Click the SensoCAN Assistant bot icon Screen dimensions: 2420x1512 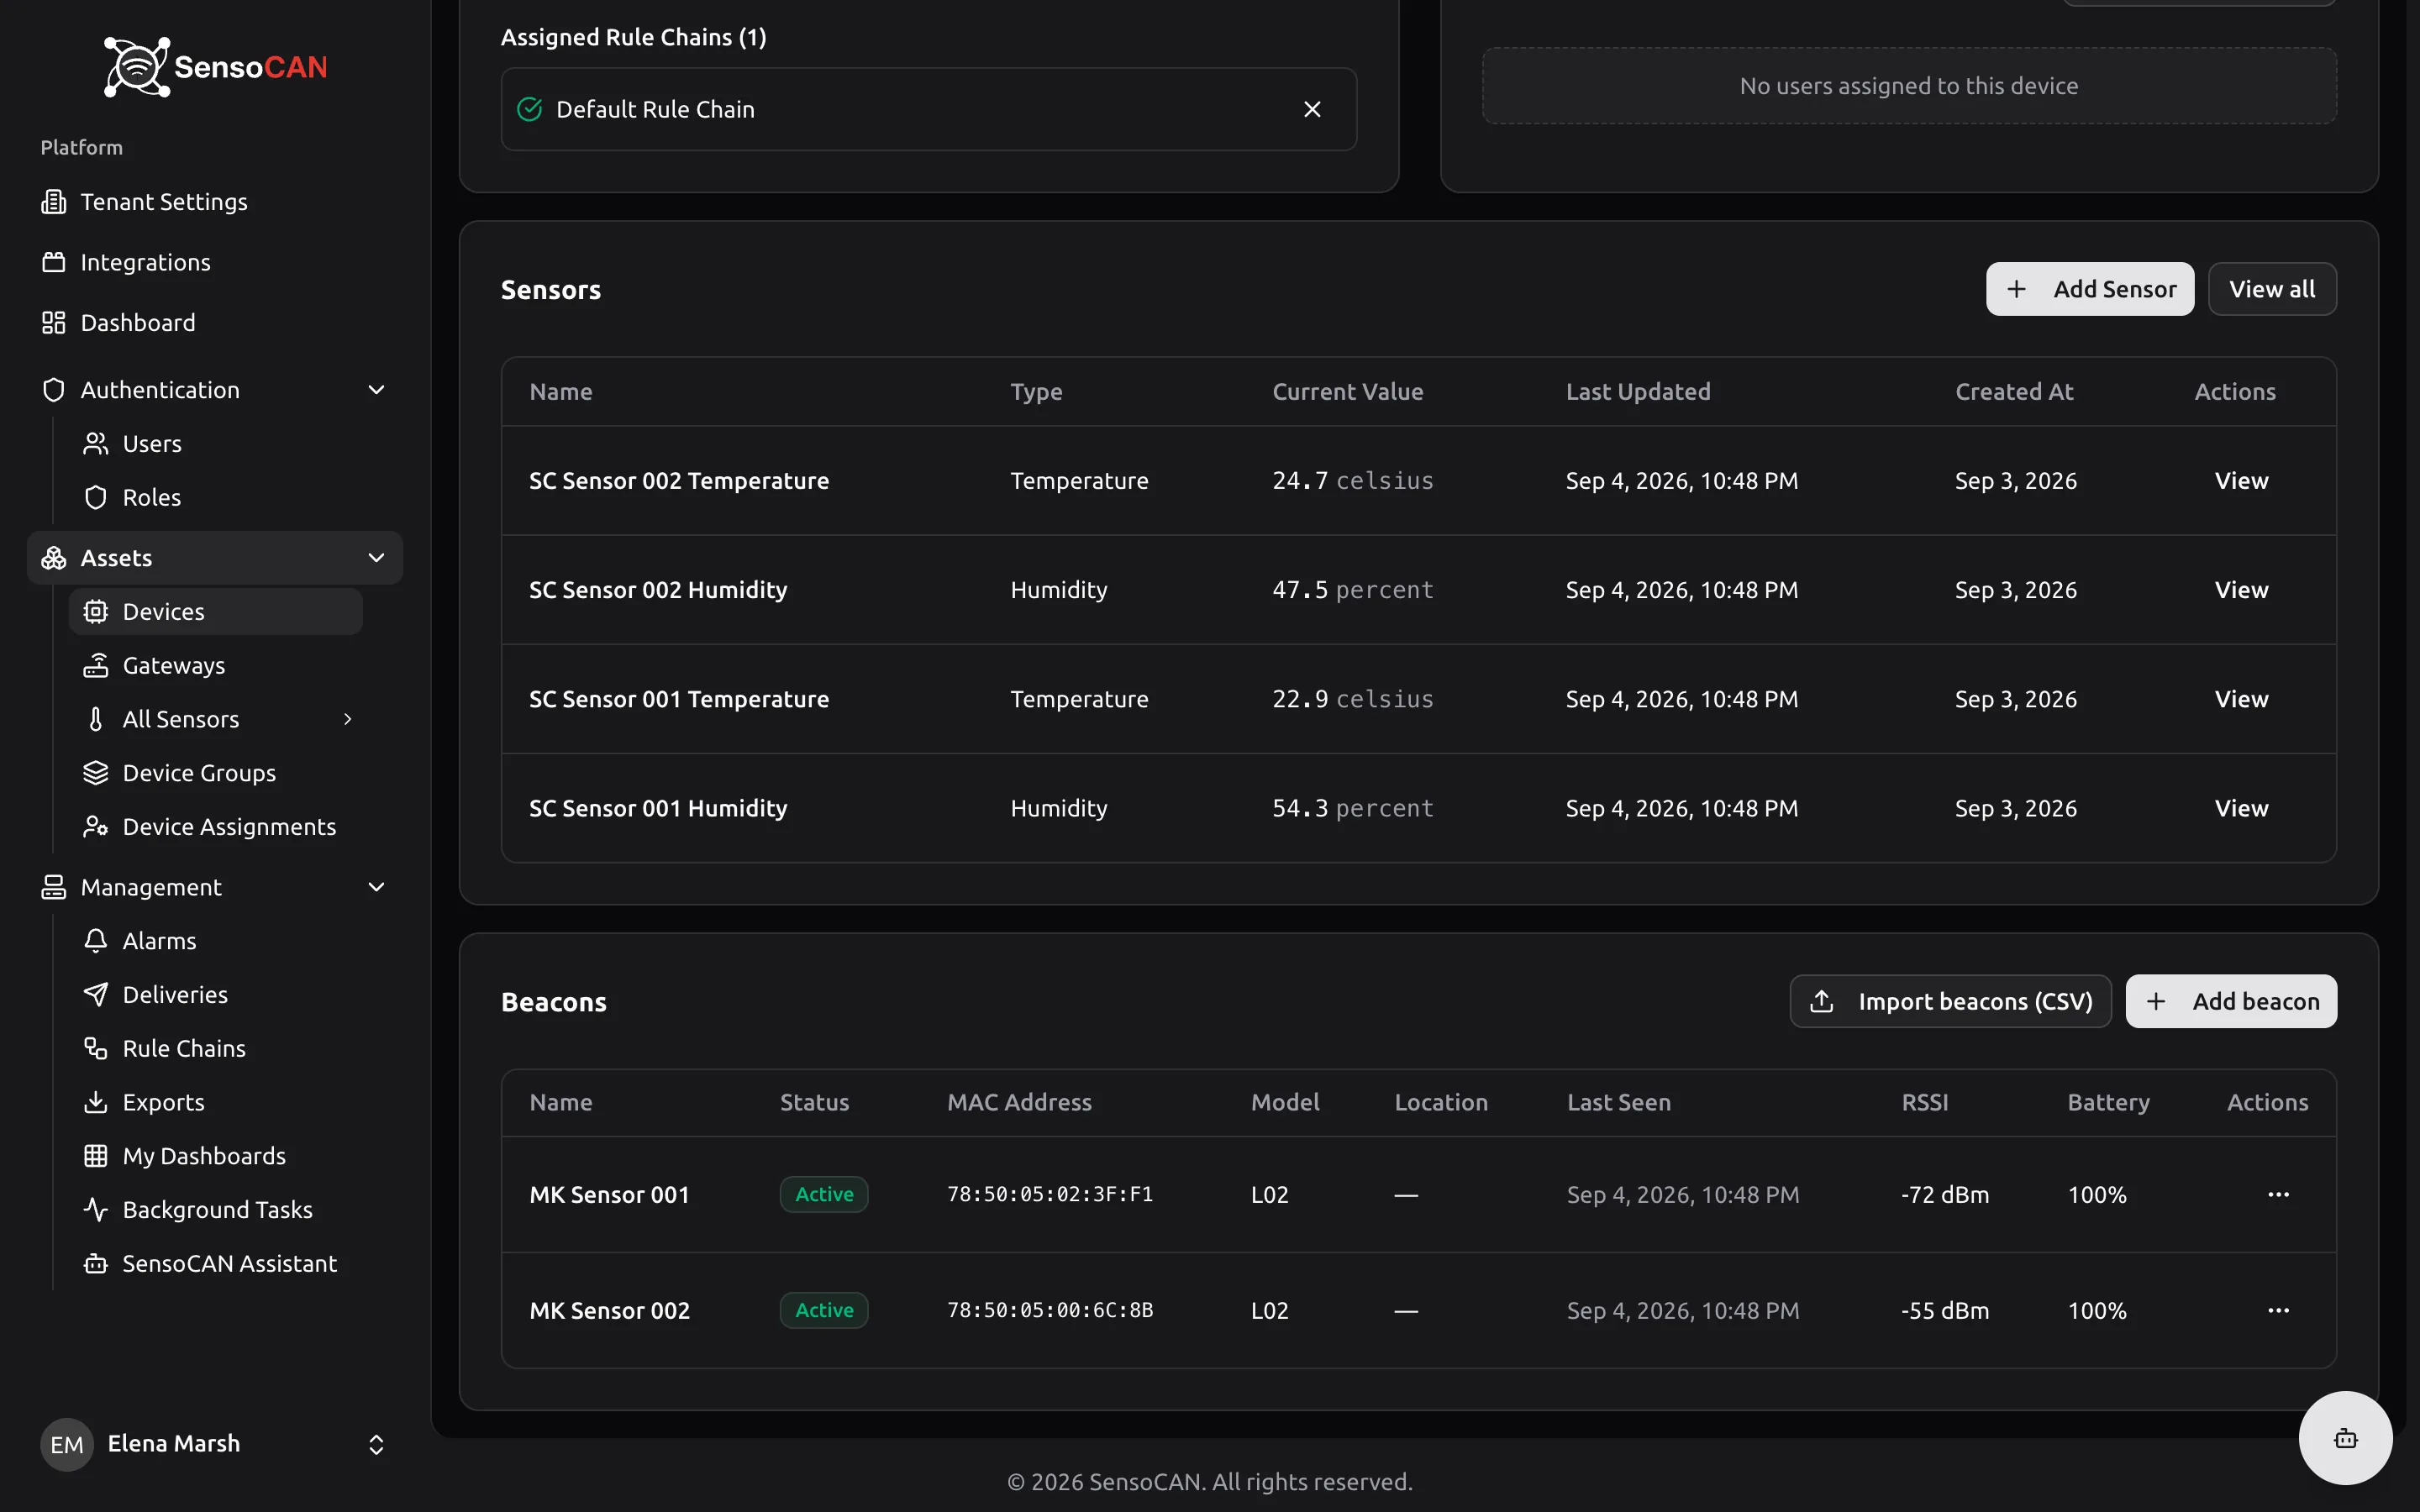[95, 1263]
